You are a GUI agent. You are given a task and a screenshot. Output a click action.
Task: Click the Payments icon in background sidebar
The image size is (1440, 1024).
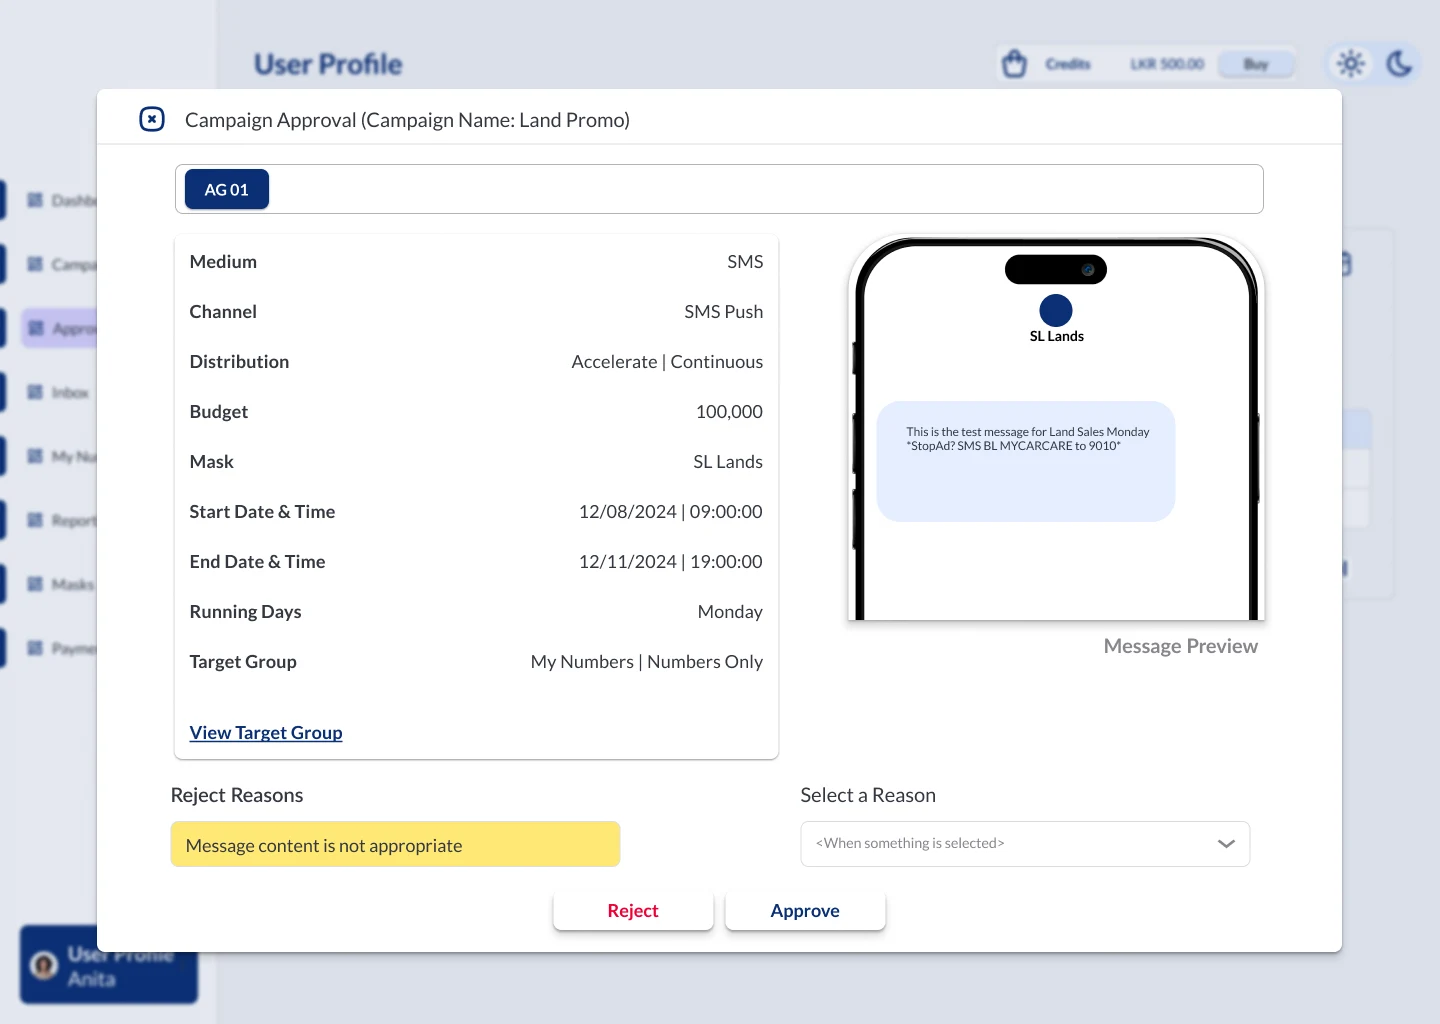coord(35,648)
